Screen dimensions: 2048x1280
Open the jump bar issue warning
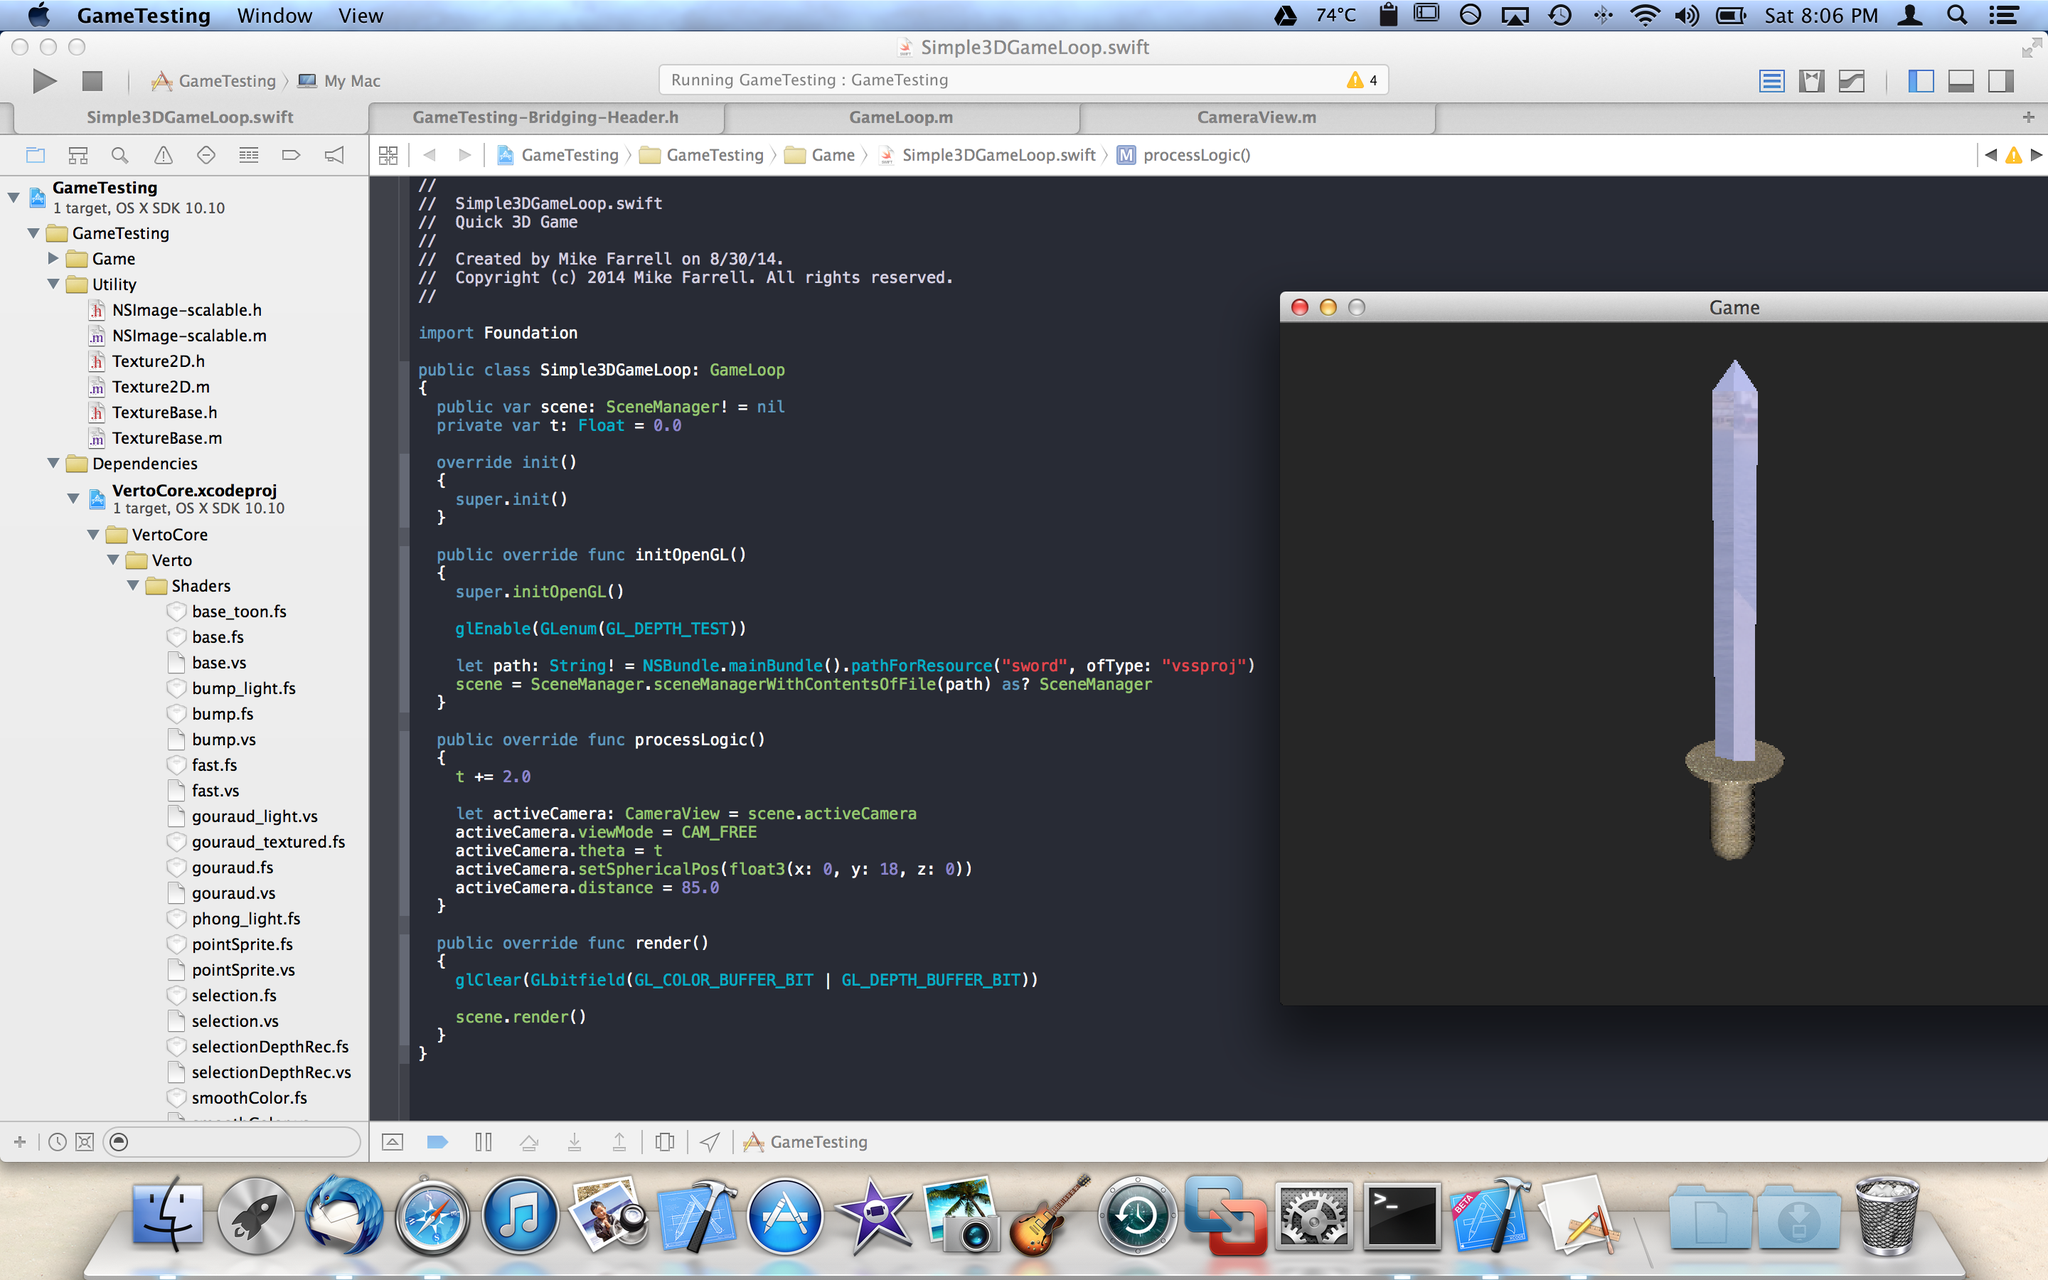[2013, 155]
